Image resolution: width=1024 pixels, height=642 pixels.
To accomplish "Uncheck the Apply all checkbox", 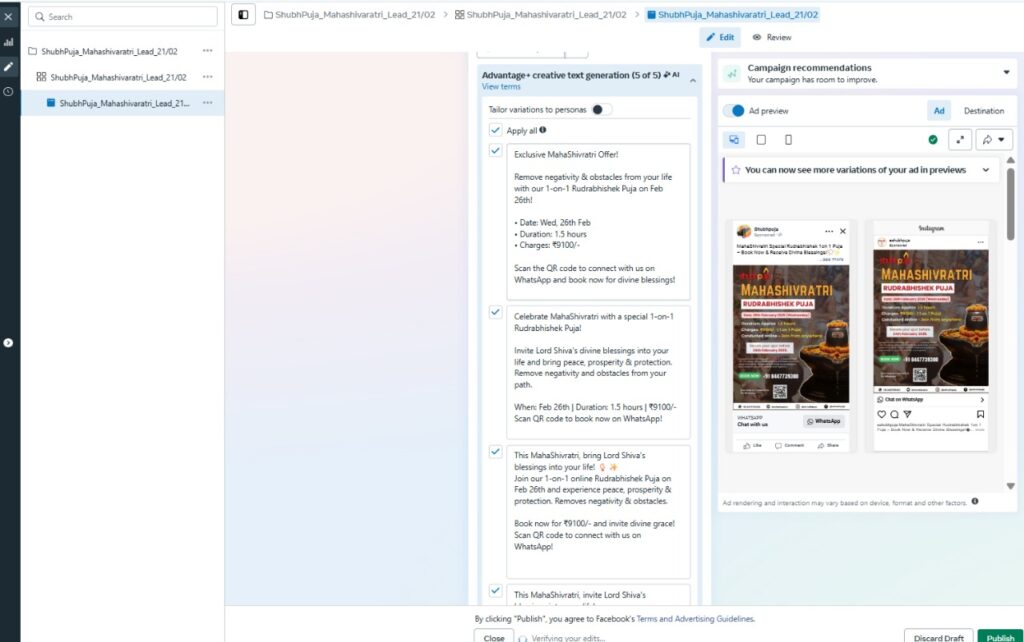I will [496, 130].
